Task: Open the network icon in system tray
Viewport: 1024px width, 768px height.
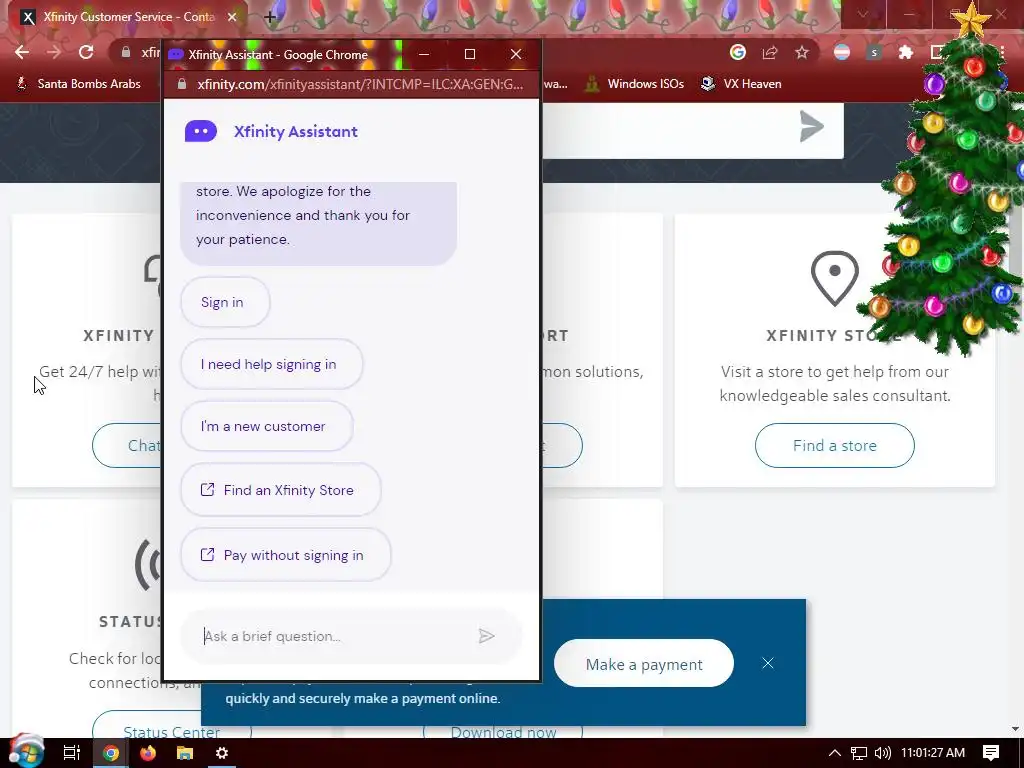Action: tap(859, 753)
